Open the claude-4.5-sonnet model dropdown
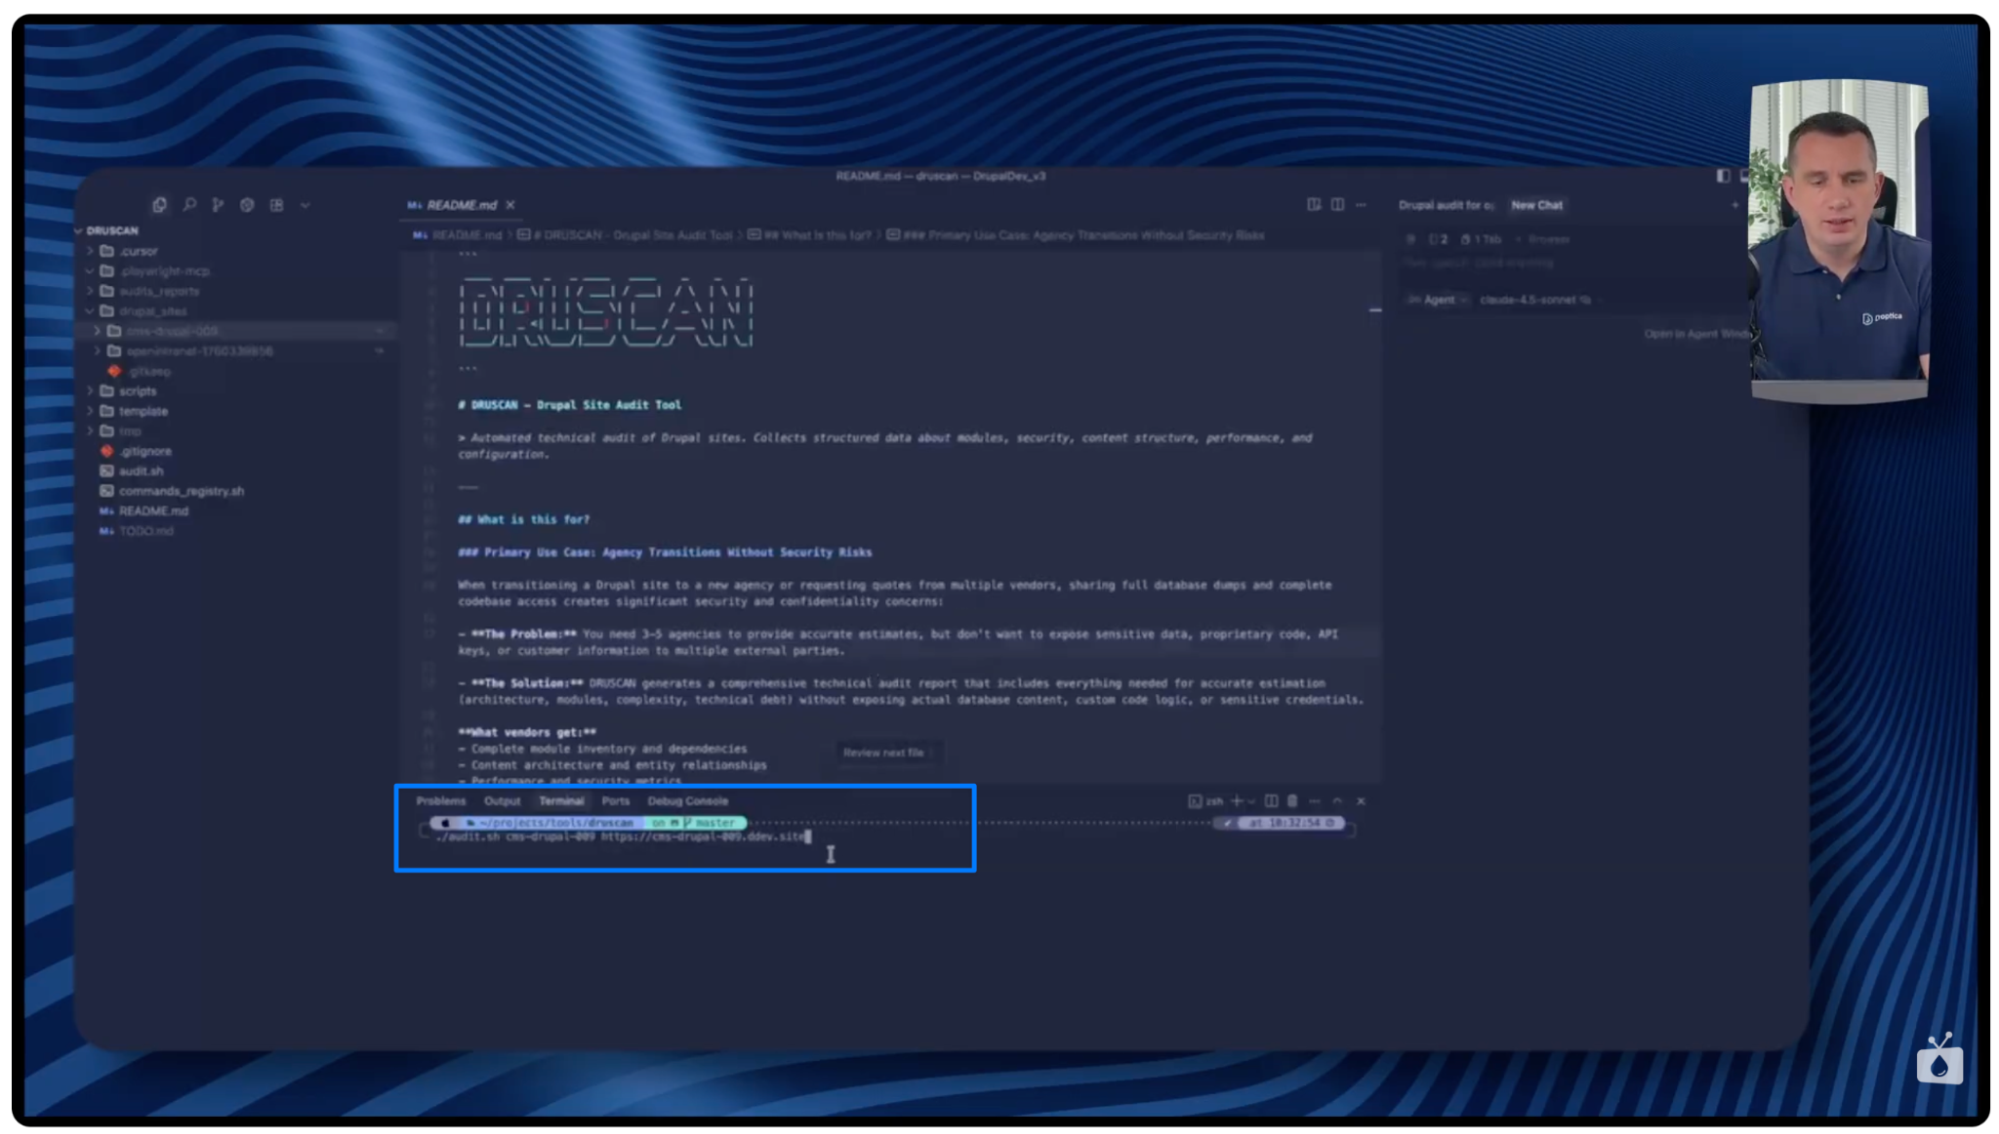Screen dimensions: 1999x1134 click(1528, 299)
